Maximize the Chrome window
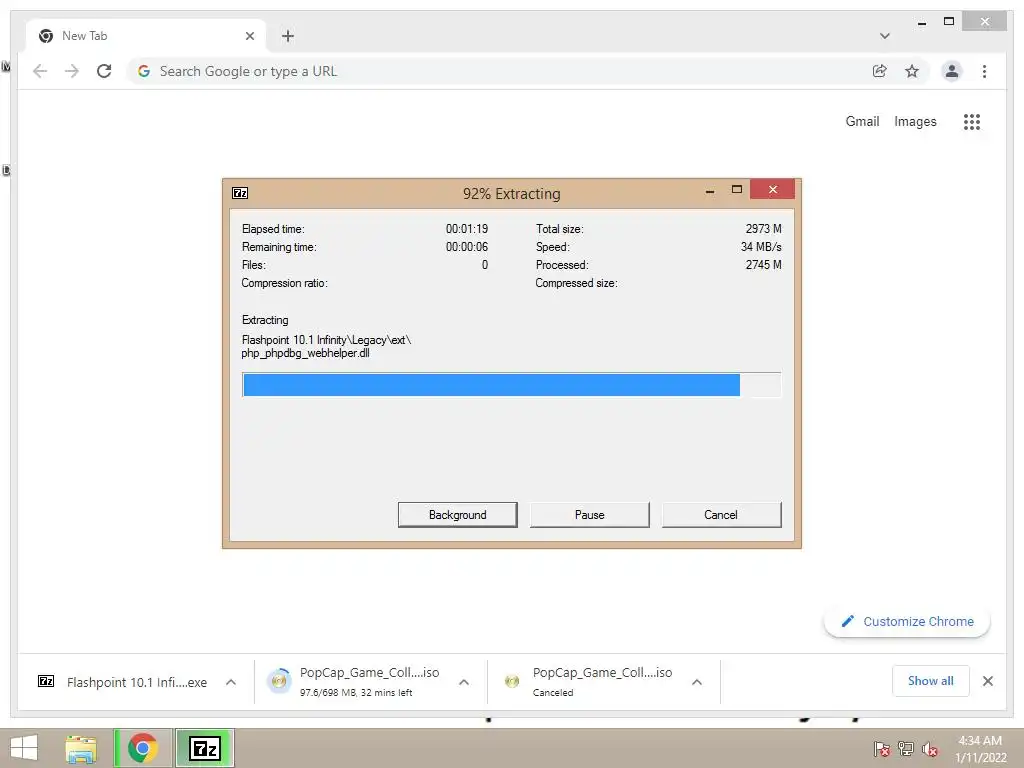This screenshot has height=768, width=1024. [x=949, y=22]
